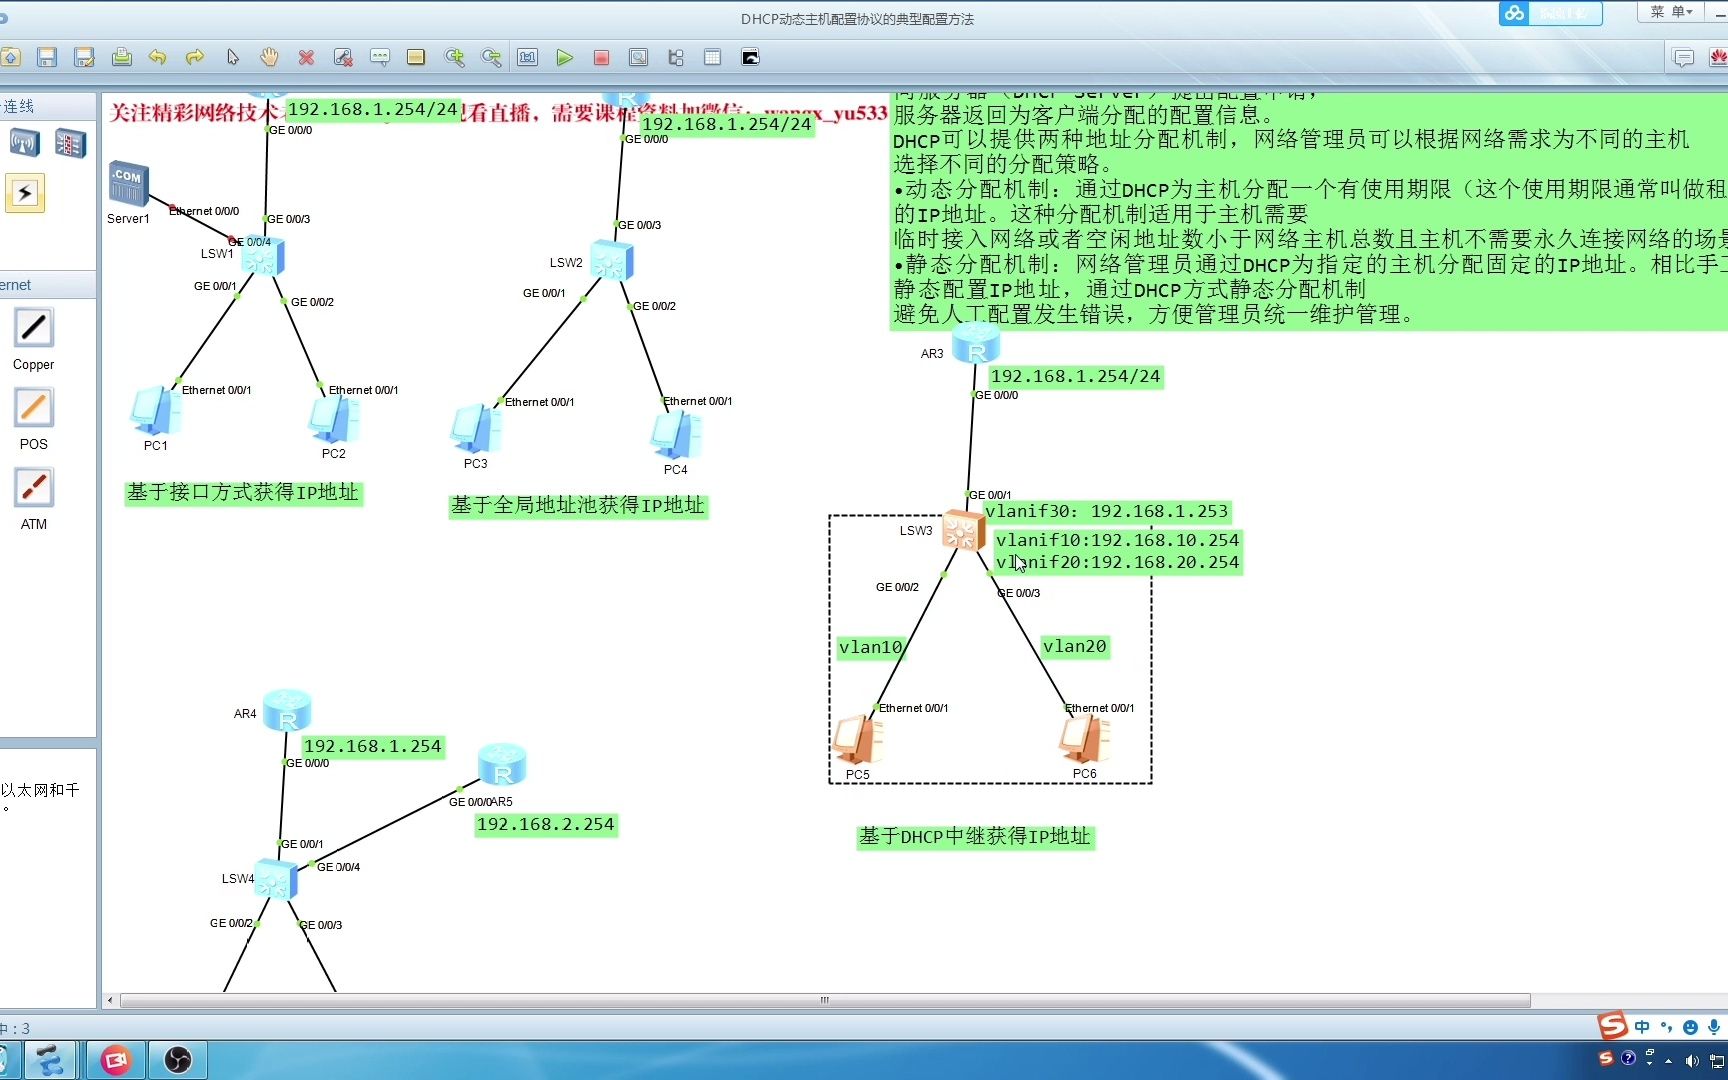Start devices with the green play button

(565, 57)
